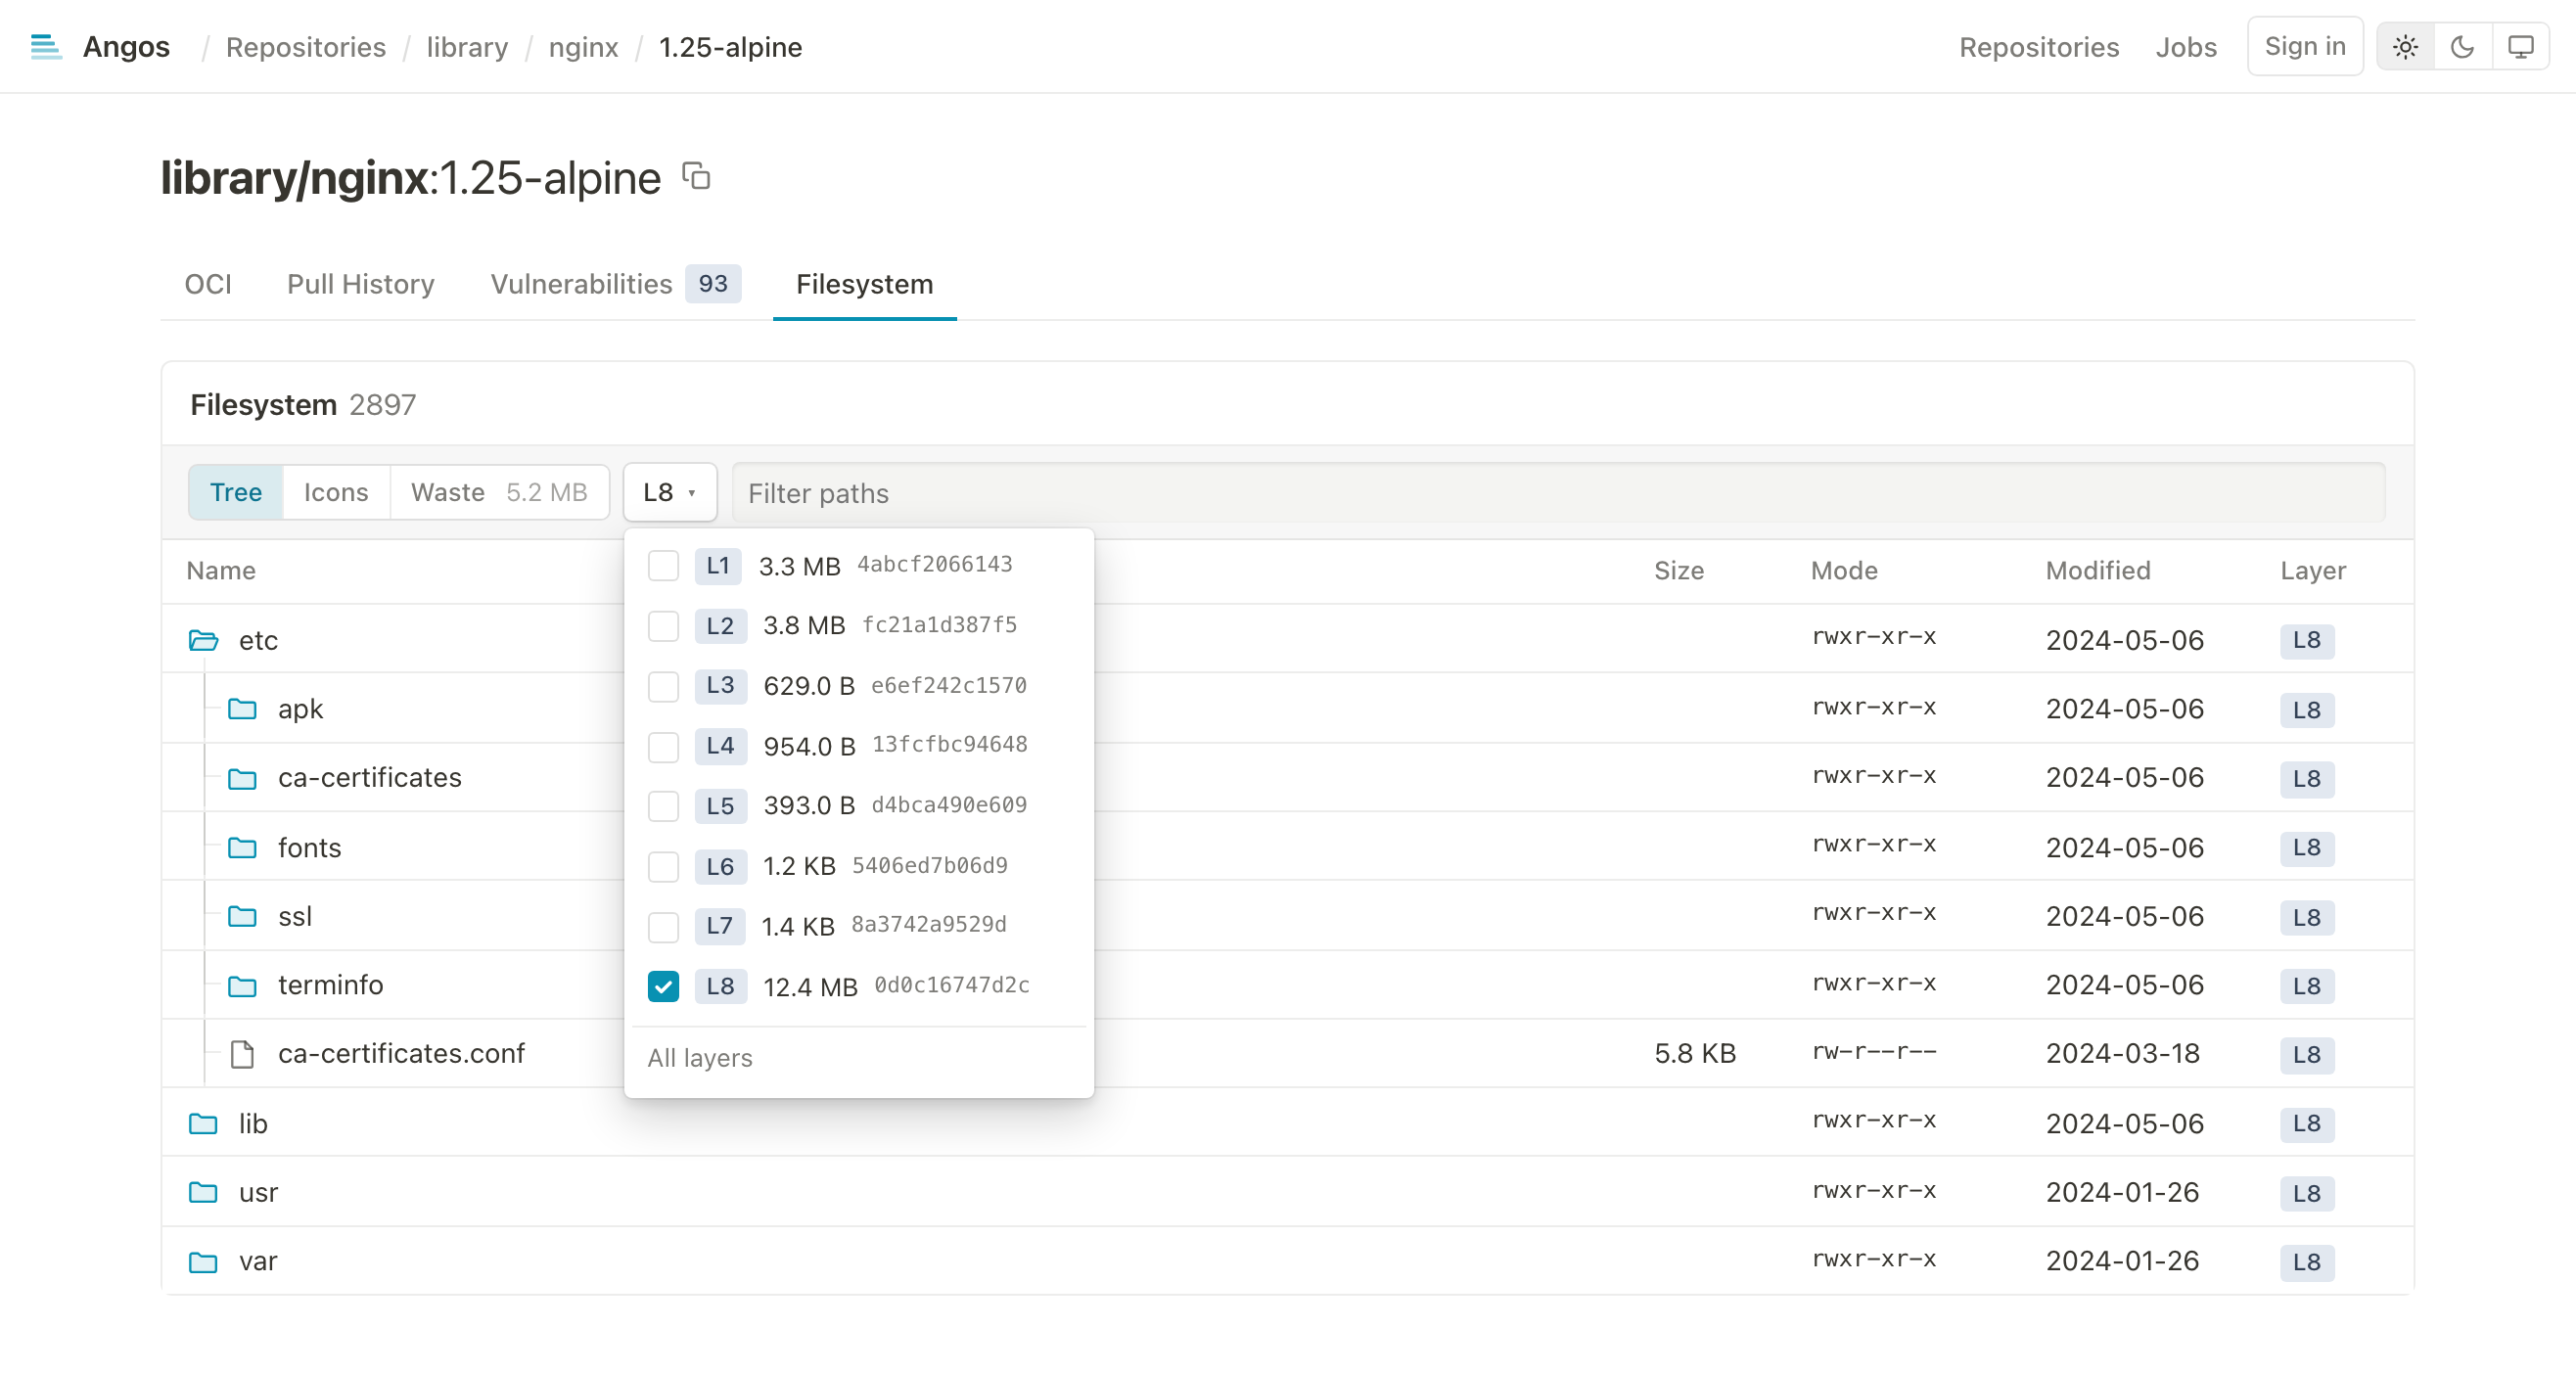Close the L8 layer dropdown
The image size is (2576, 1374).
click(x=670, y=492)
